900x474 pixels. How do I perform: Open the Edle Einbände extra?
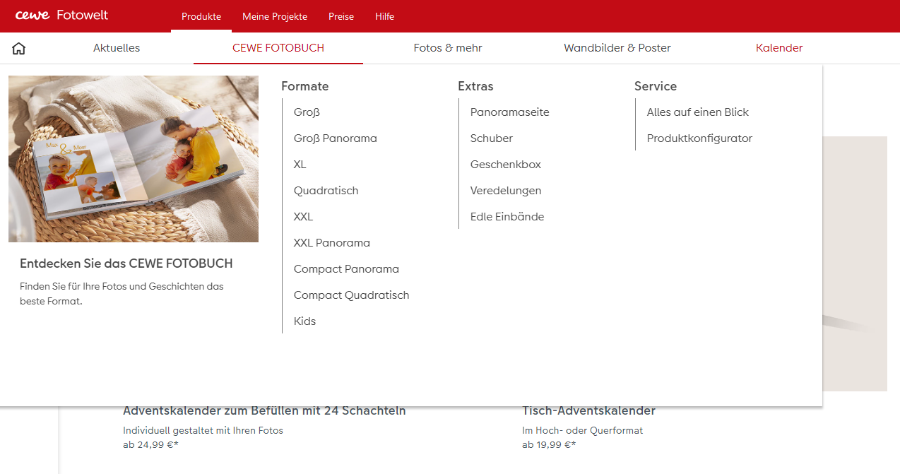(x=507, y=216)
